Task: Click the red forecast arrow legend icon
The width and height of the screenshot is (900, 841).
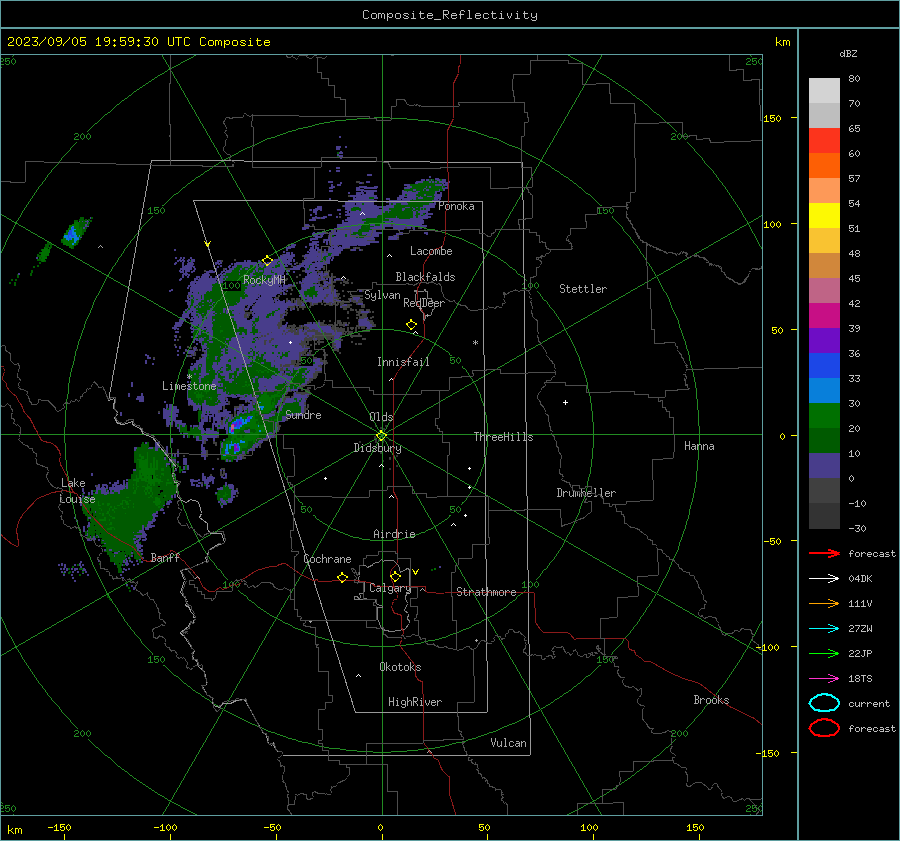Action: [824, 553]
